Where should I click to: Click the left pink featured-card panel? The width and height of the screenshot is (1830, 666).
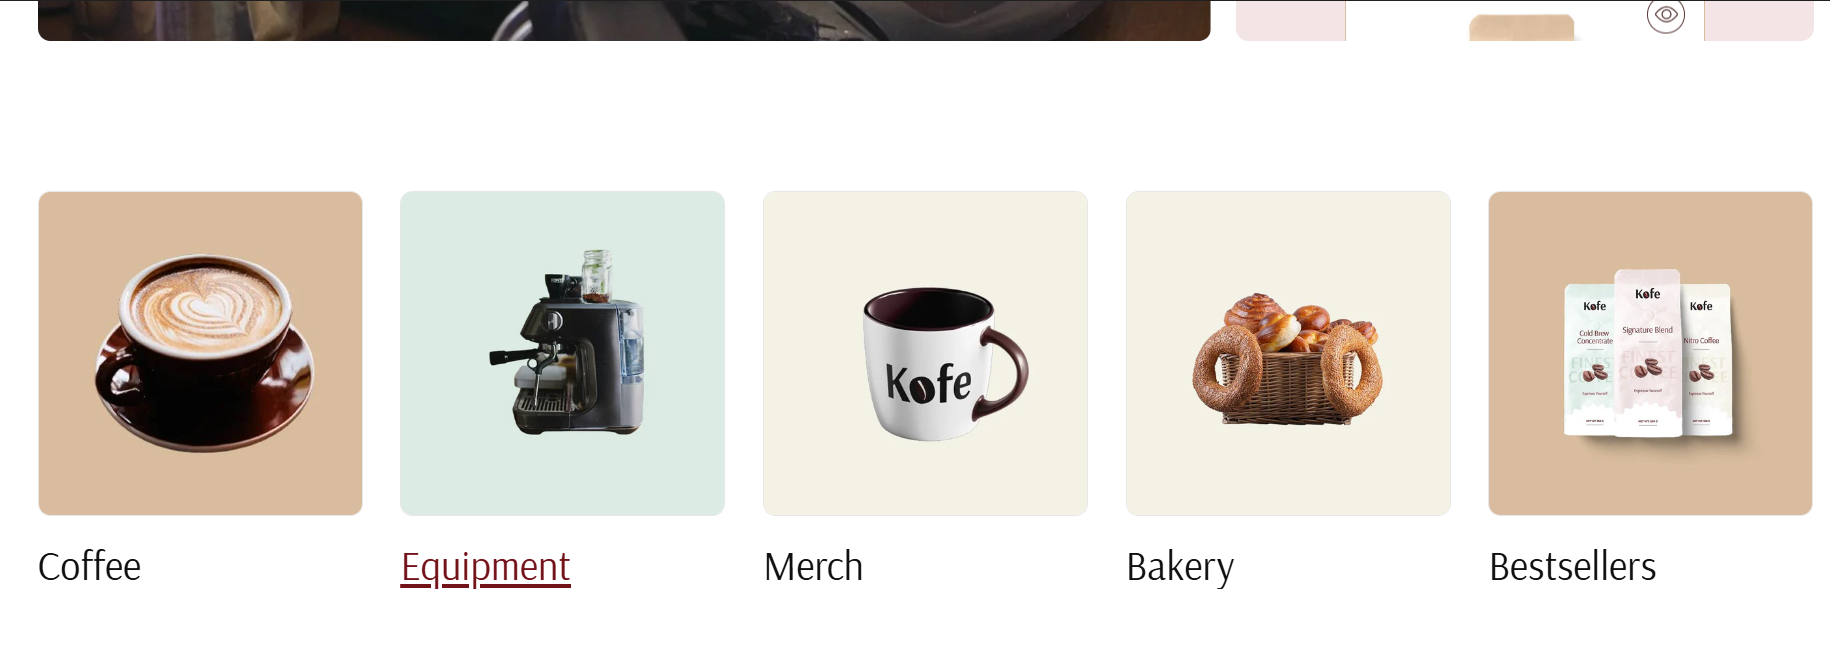tap(1290, 20)
